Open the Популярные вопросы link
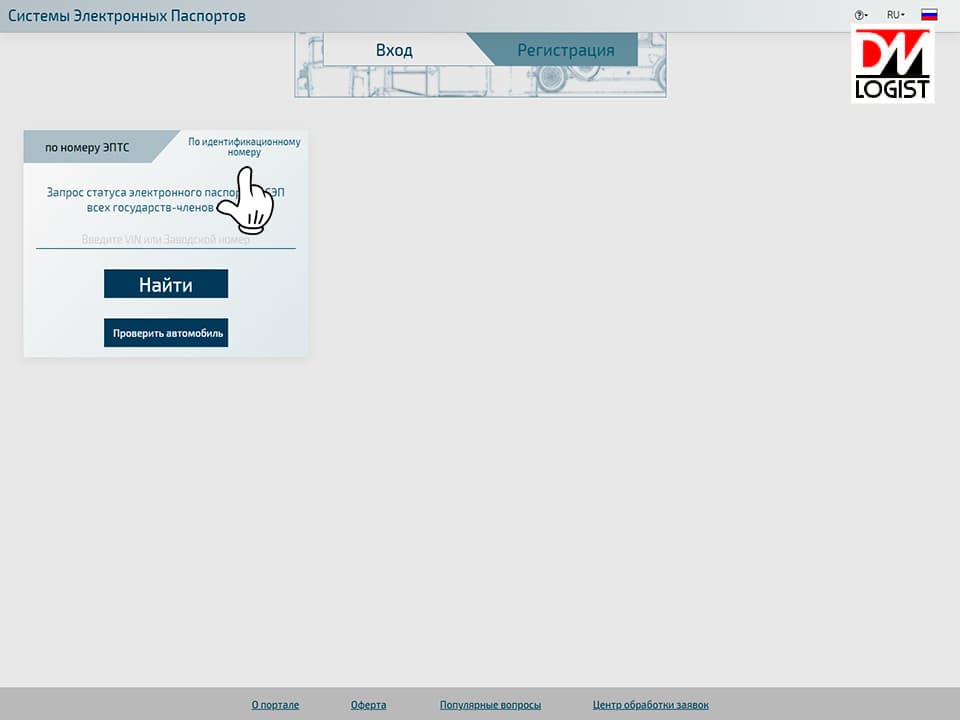This screenshot has height=720, width=960. 490,705
